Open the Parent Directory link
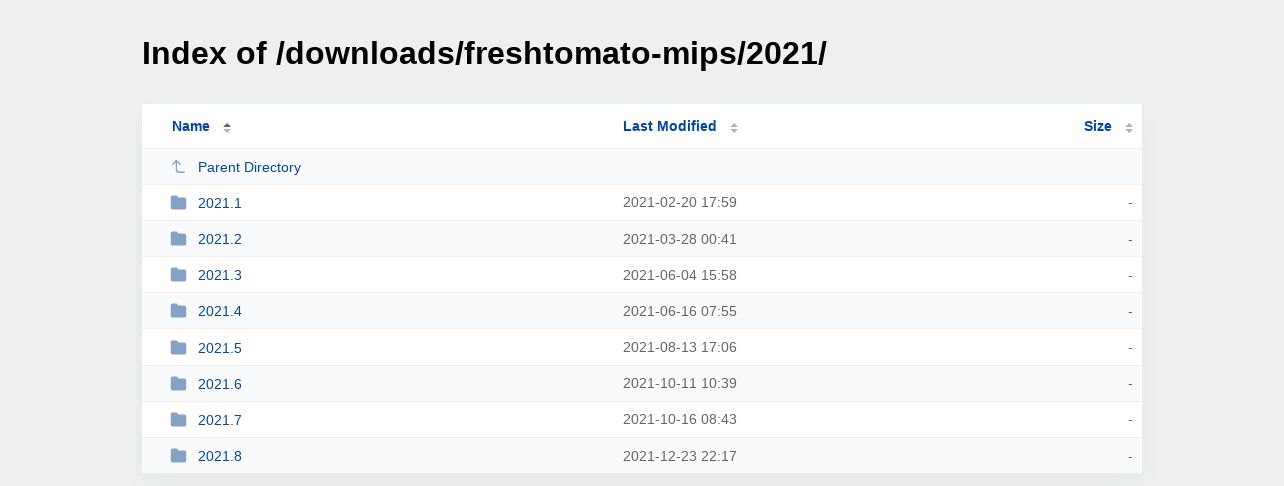Image resolution: width=1284 pixels, height=486 pixels. point(249,167)
